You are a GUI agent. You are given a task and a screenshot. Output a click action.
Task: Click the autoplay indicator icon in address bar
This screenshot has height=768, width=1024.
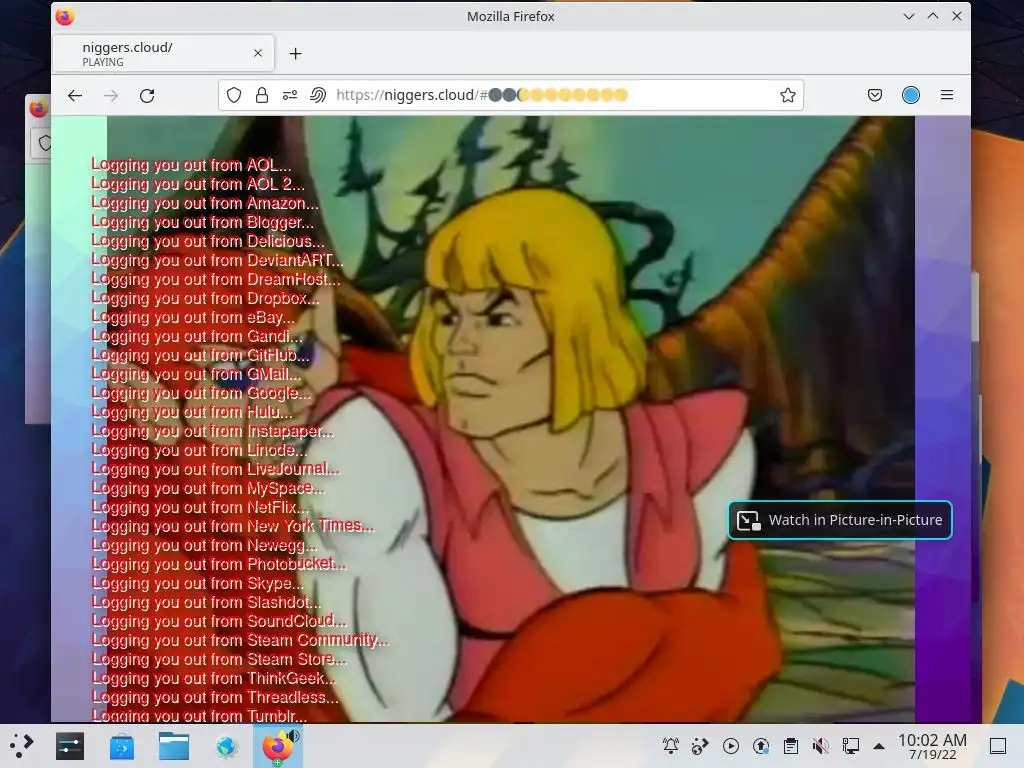tap(318, 95)
